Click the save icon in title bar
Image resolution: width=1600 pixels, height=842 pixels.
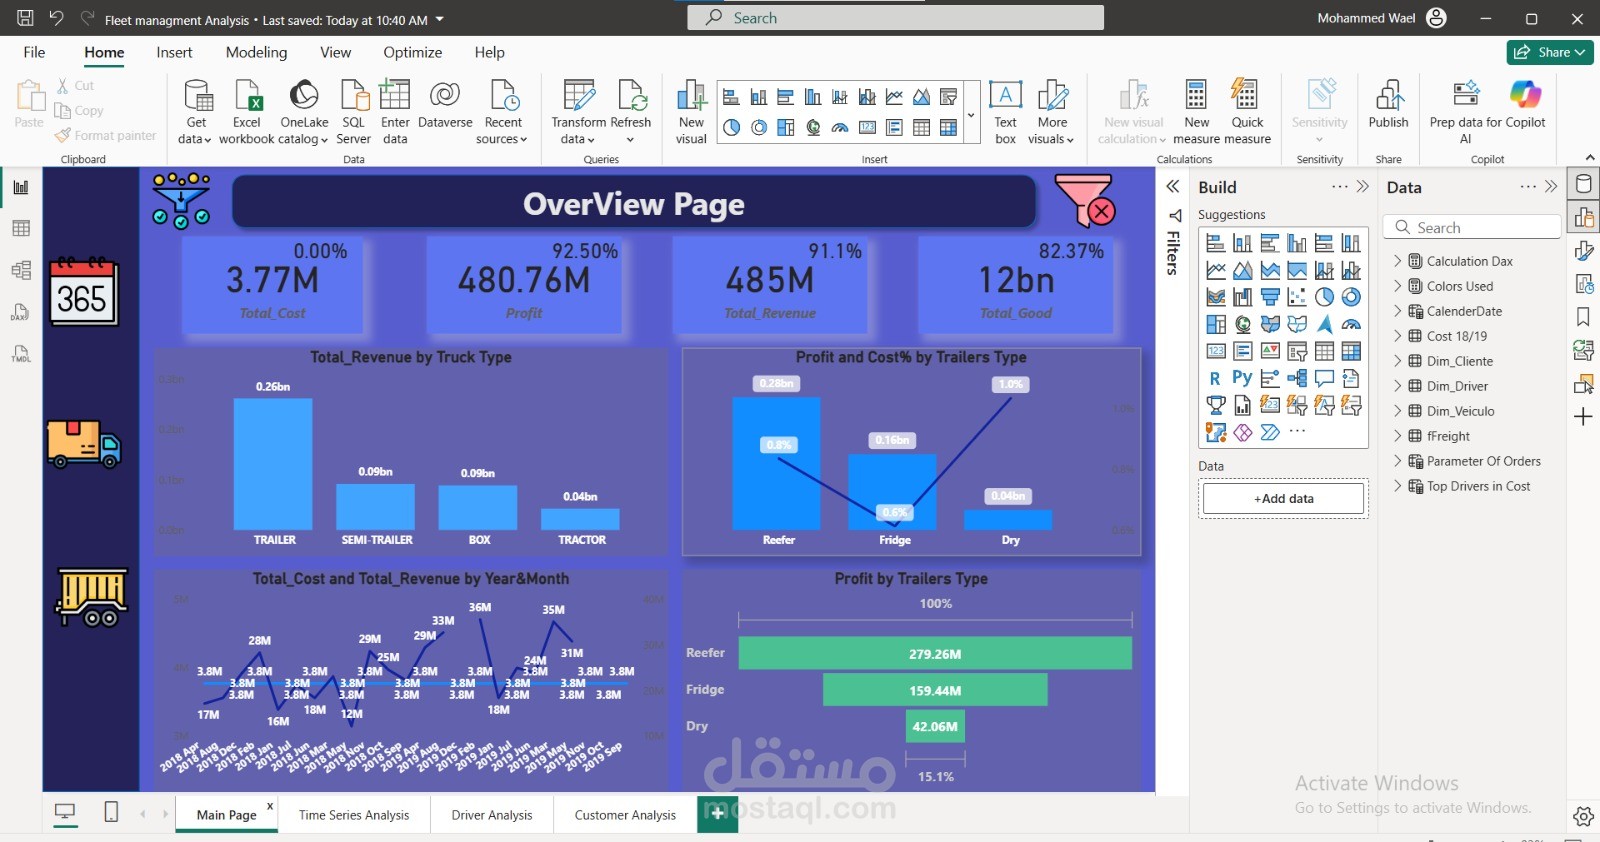(x=25, y=18)
